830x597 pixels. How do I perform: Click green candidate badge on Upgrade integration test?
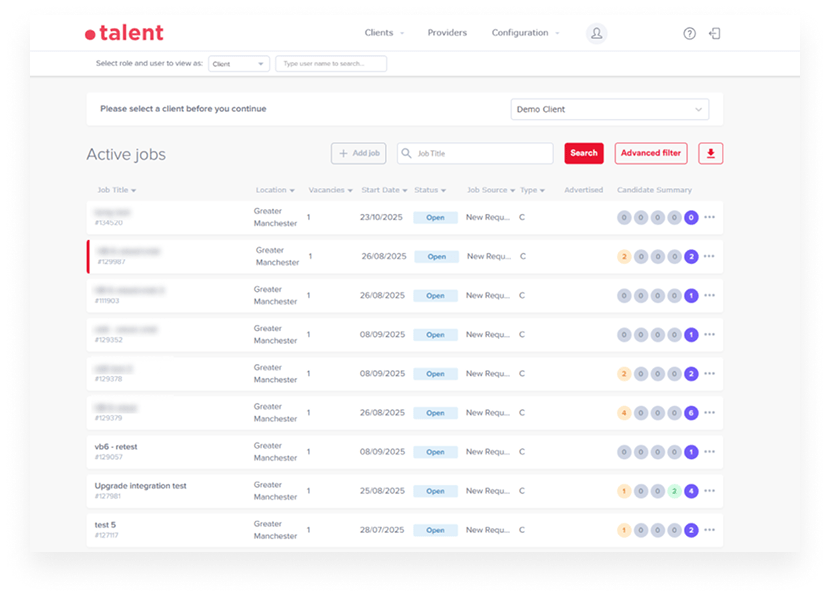click(x=674, y=491)
